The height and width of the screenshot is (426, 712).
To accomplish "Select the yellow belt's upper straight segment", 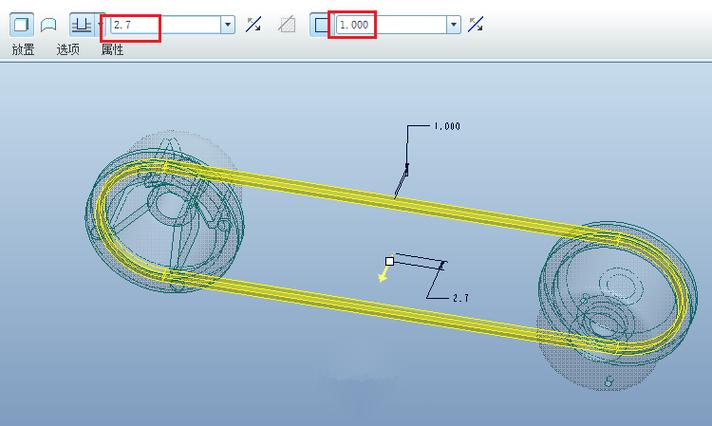I will click(x=400, y=197).
